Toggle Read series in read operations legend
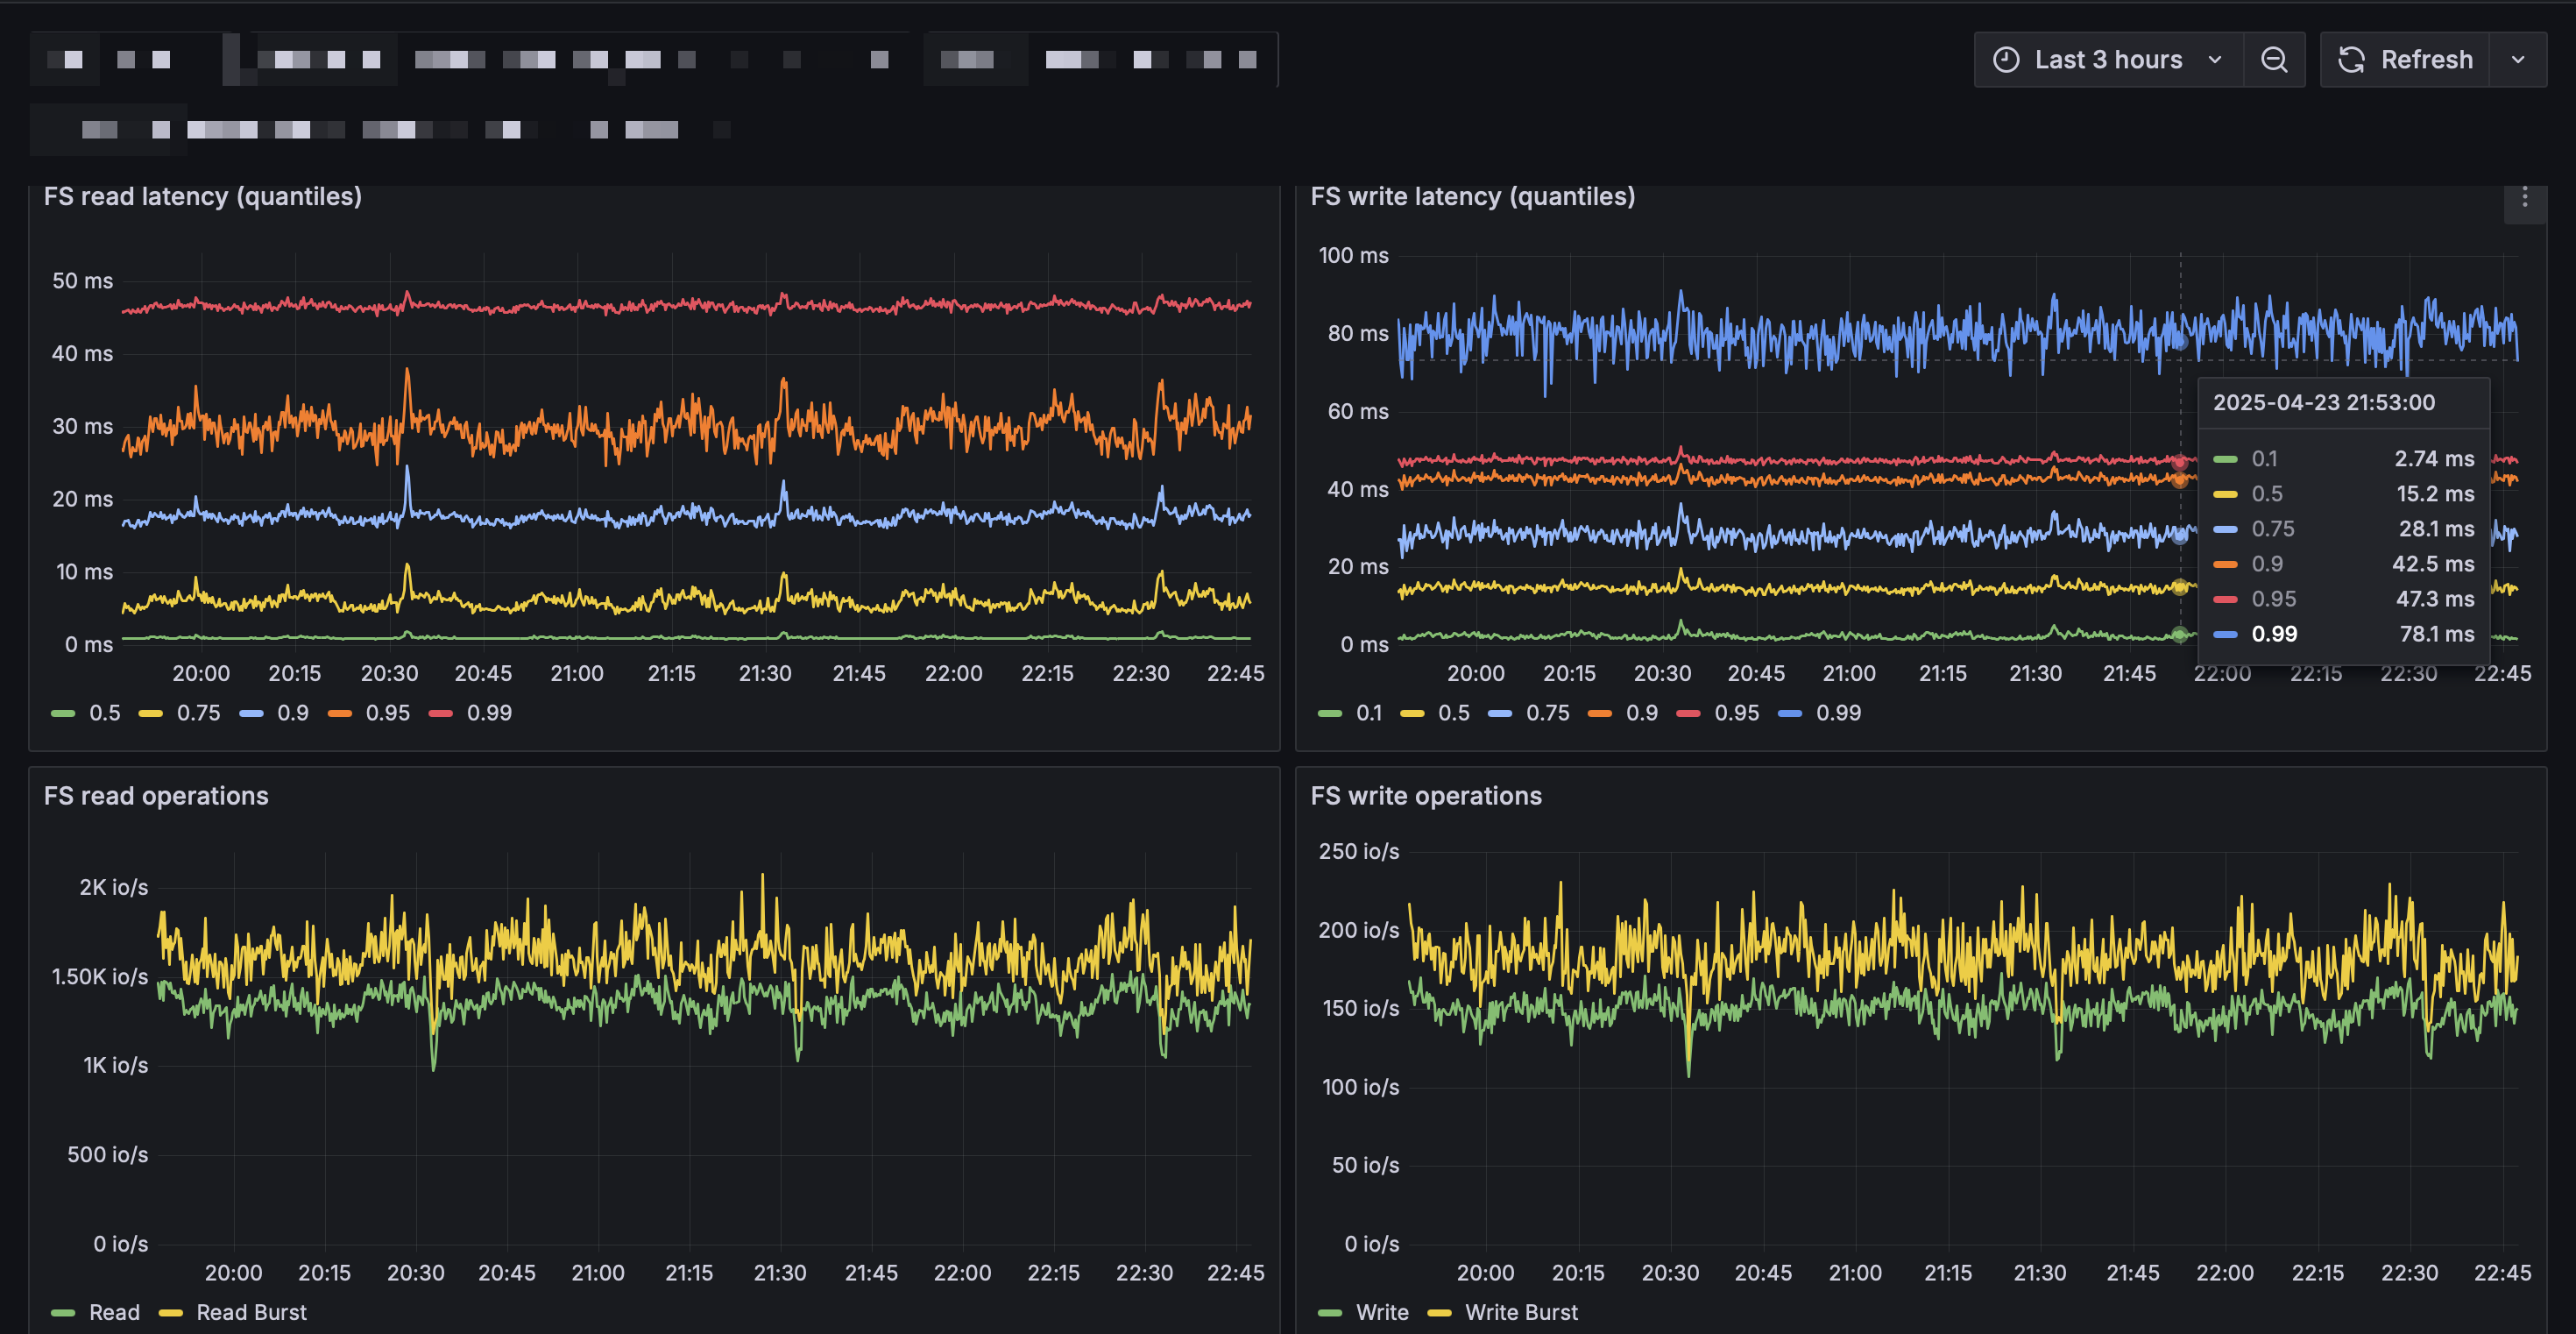2576x1334 pixels. [x=96, y=1312]
